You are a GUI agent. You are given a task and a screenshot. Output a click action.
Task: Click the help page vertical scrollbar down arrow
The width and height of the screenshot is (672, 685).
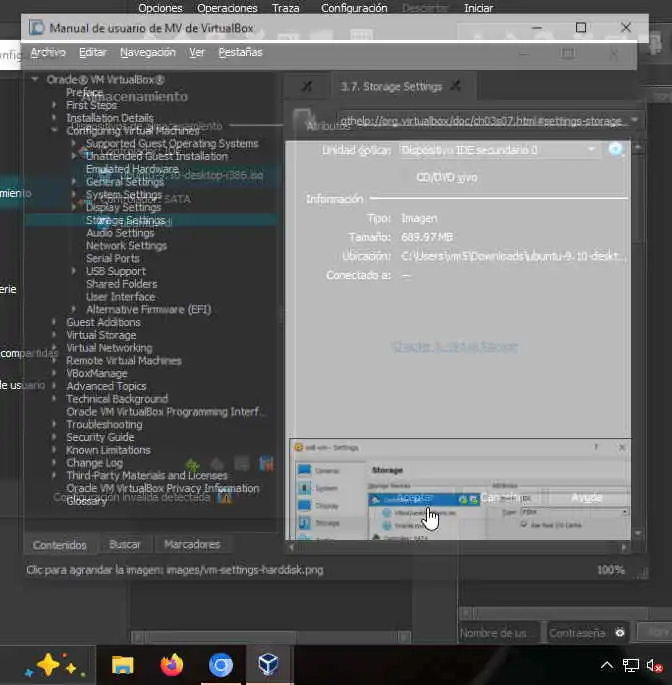tap(637, 533)
